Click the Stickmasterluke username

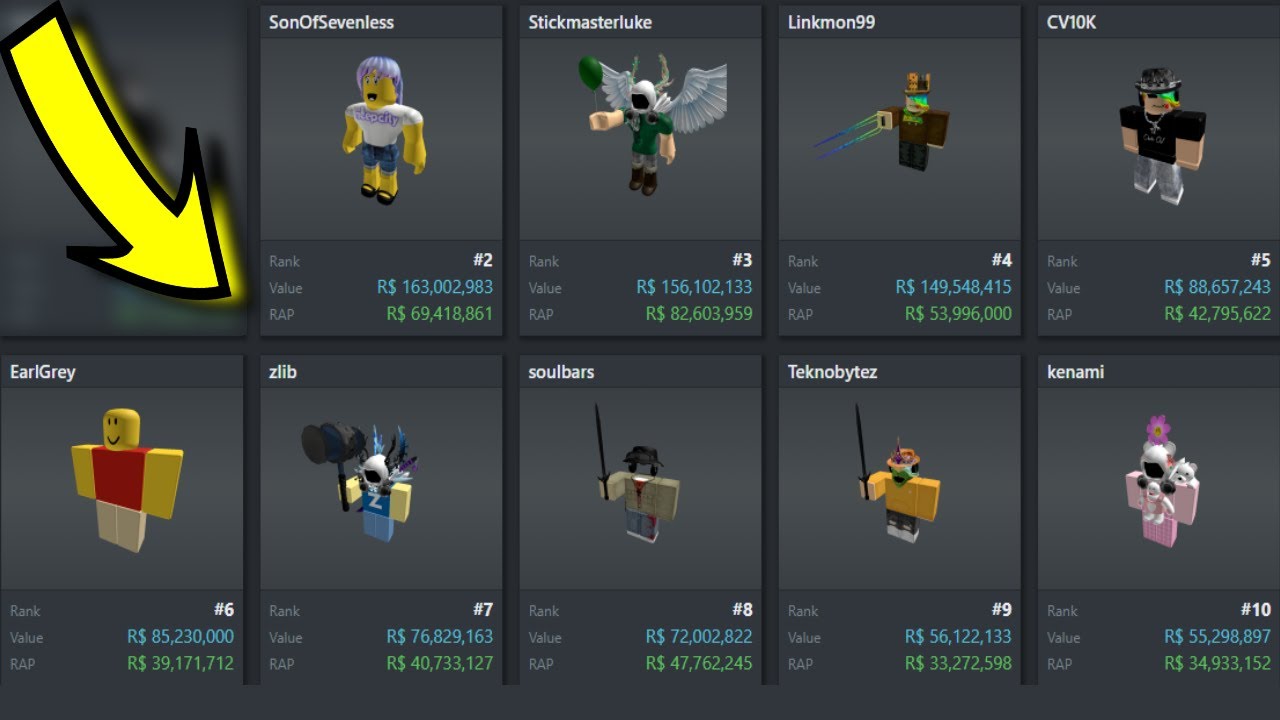(x=590, y=22)
